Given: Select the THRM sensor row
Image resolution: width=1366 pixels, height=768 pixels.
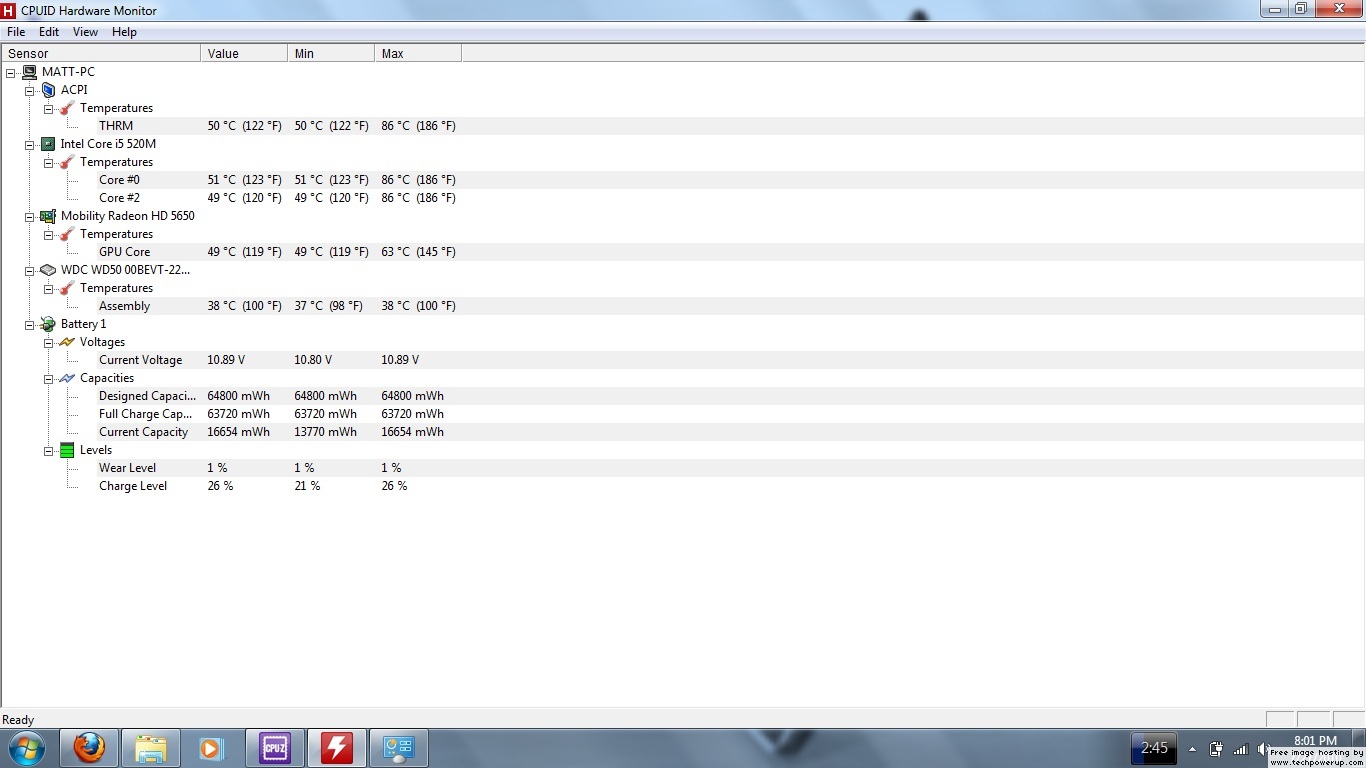Looking at the screenshot, I should tap(683, 126).
